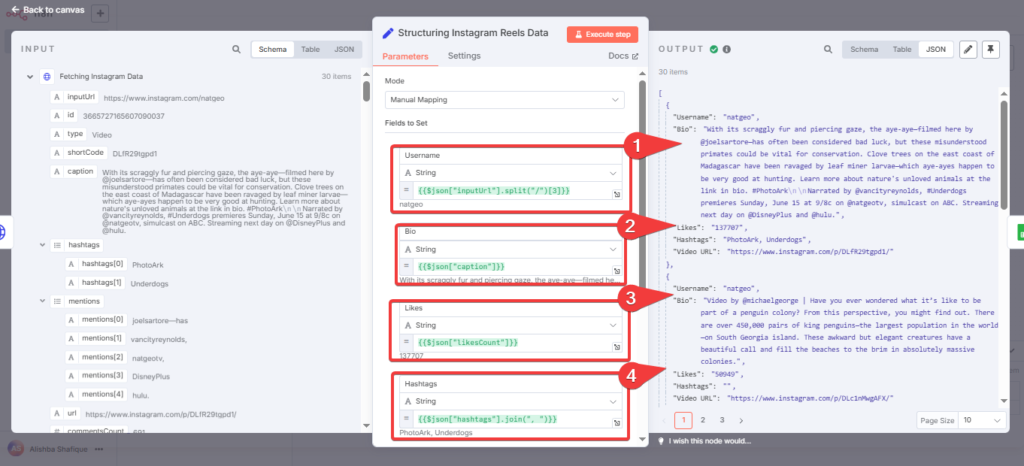Image resolution: width=1024 pixels, height=466 pixels.
Task: Open expression editor for Username value
Action: click(x=616, y=194)
